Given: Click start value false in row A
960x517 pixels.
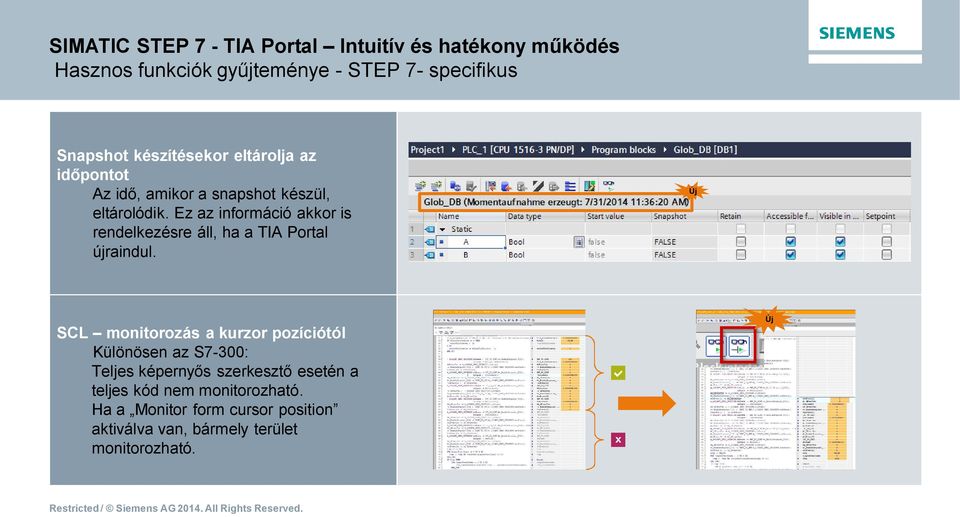Looking at the screenshot, I should (x=596, y=242).
